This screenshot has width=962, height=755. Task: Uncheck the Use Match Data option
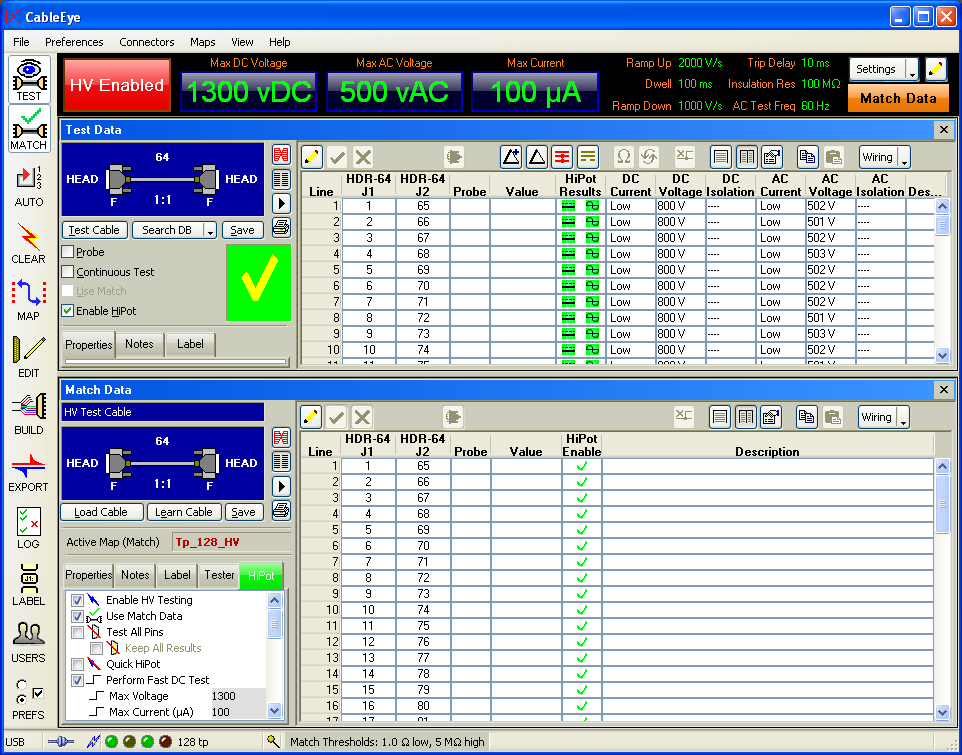coord(77,616)
